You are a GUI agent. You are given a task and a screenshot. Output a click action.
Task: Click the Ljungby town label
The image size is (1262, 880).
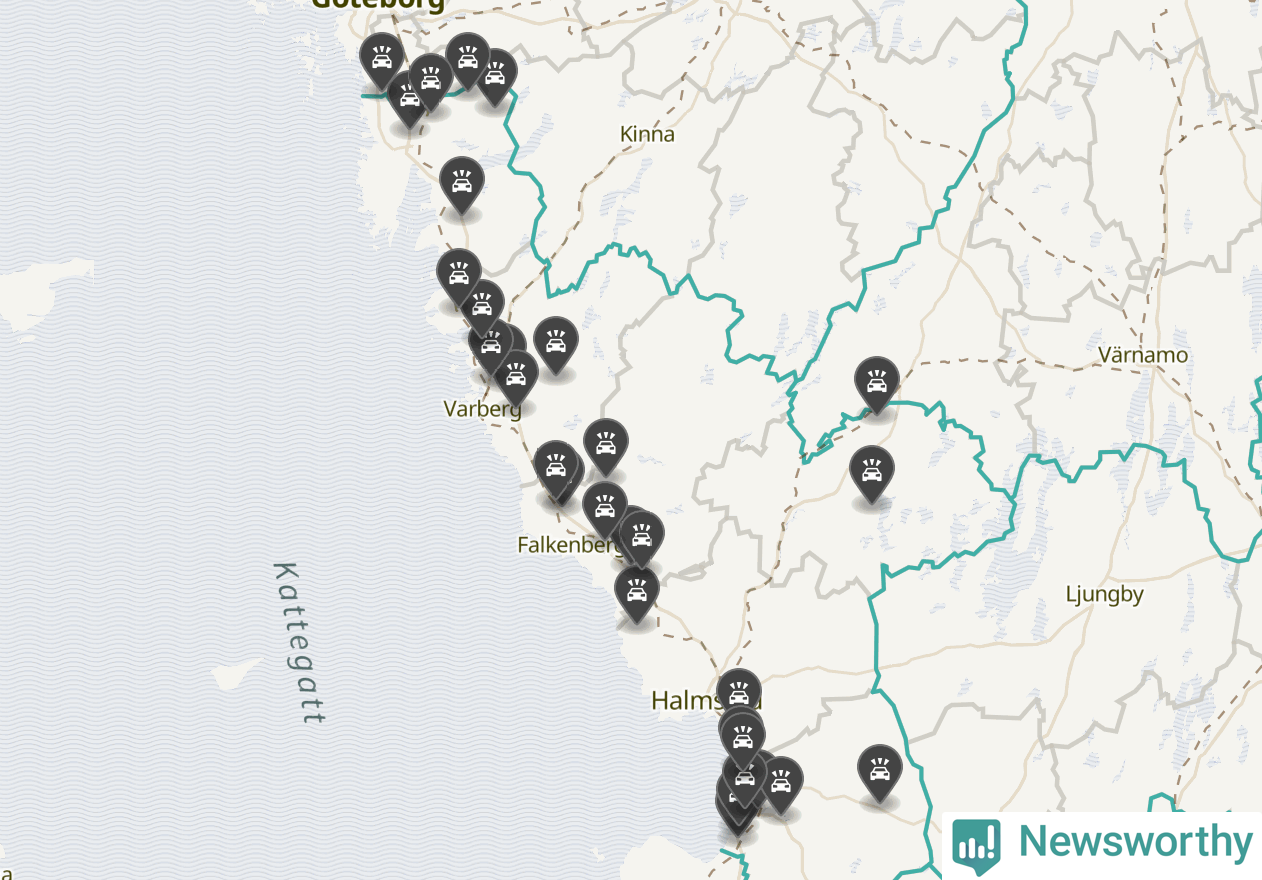click(1104, 595)
